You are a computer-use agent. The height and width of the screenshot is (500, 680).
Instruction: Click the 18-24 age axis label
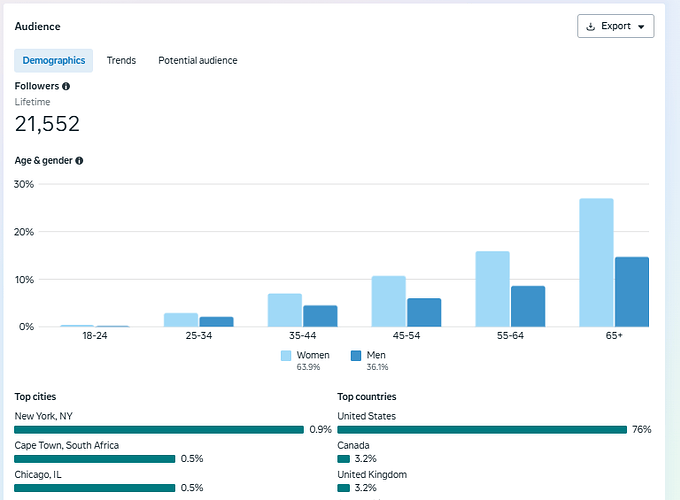tap(95, 336)
